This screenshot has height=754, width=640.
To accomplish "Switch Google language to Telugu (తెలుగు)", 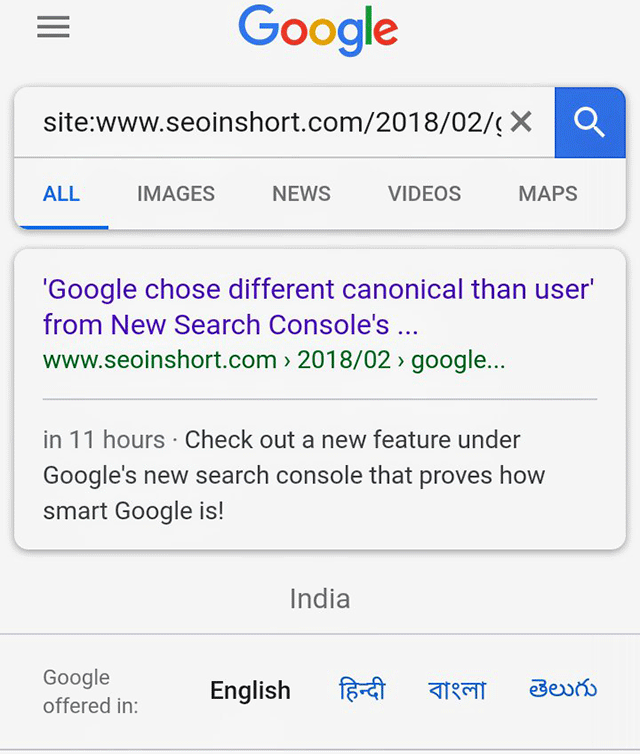I will coord(563,689).
